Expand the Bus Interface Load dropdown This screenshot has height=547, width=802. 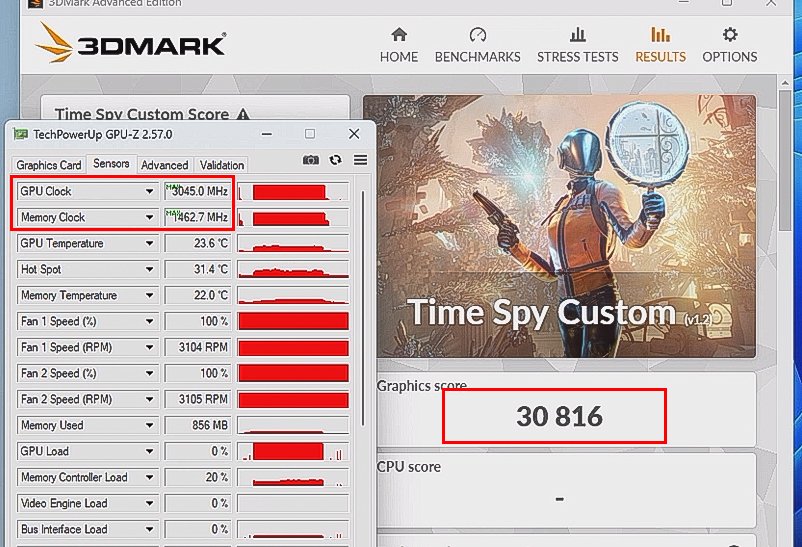pos(149,530)
